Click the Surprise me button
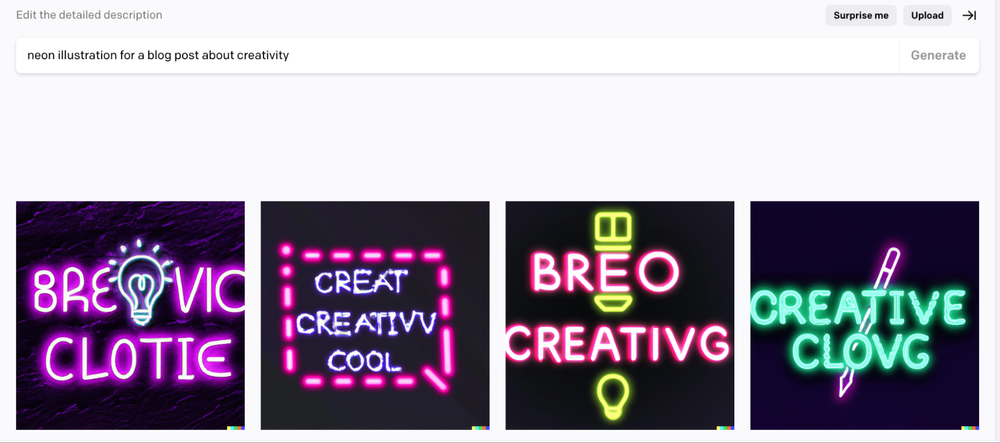 tap(860, 15)
